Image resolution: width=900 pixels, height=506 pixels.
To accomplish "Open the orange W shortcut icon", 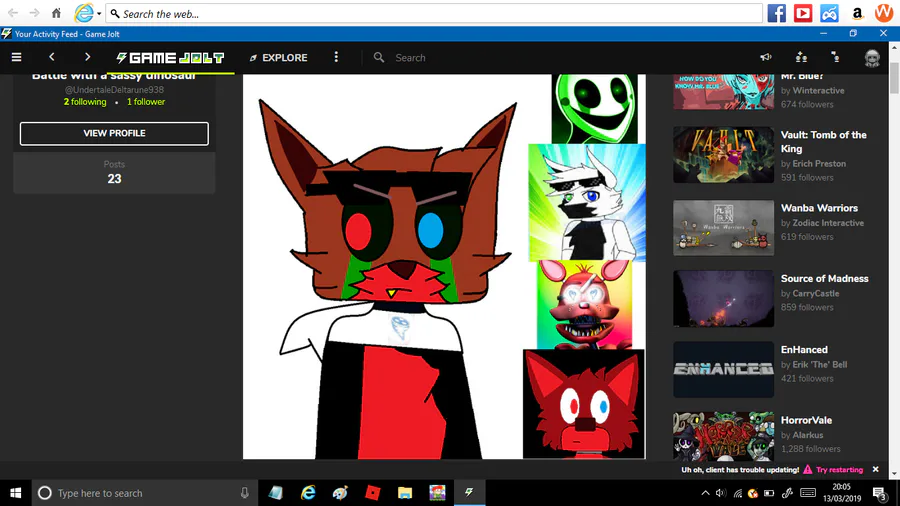I will (883, 13).
